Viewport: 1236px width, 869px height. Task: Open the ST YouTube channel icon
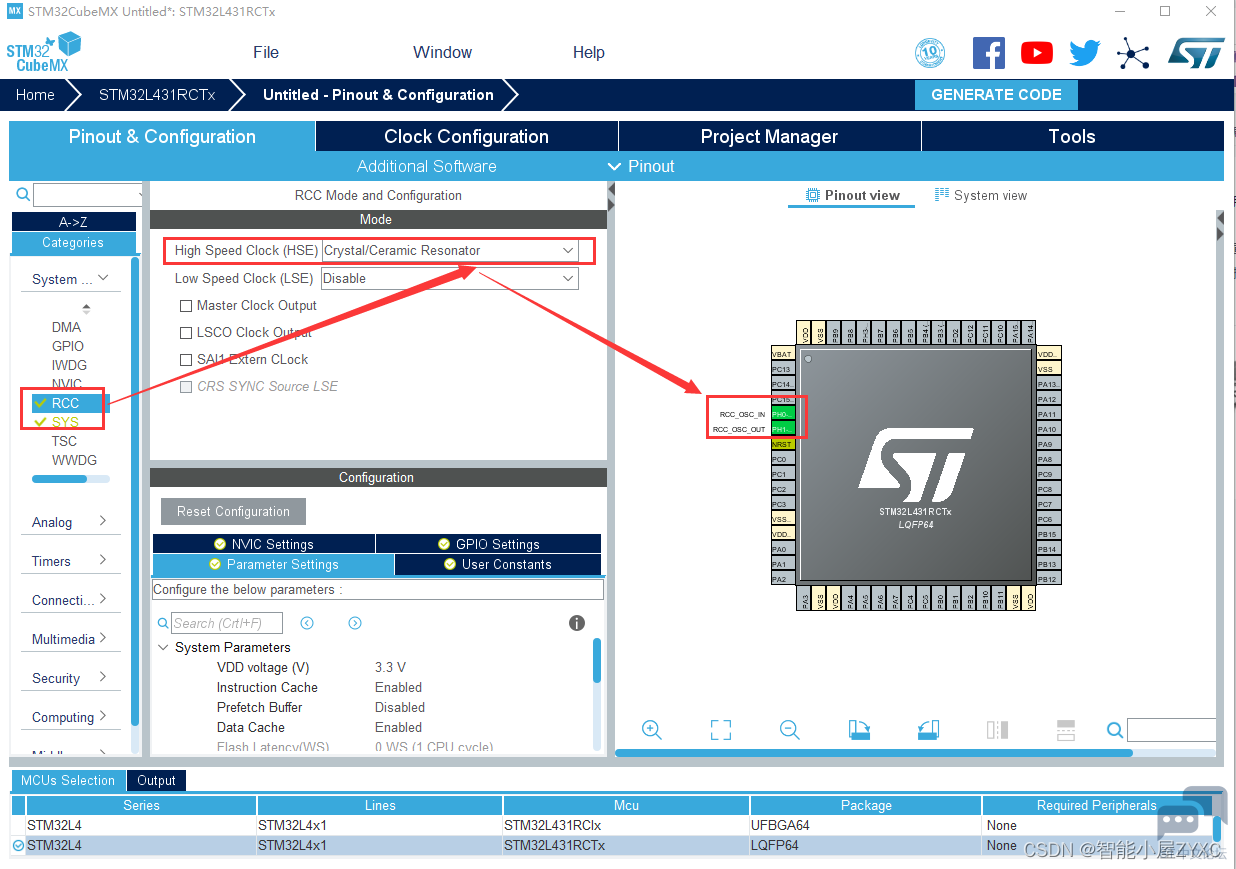(1036, 53)
